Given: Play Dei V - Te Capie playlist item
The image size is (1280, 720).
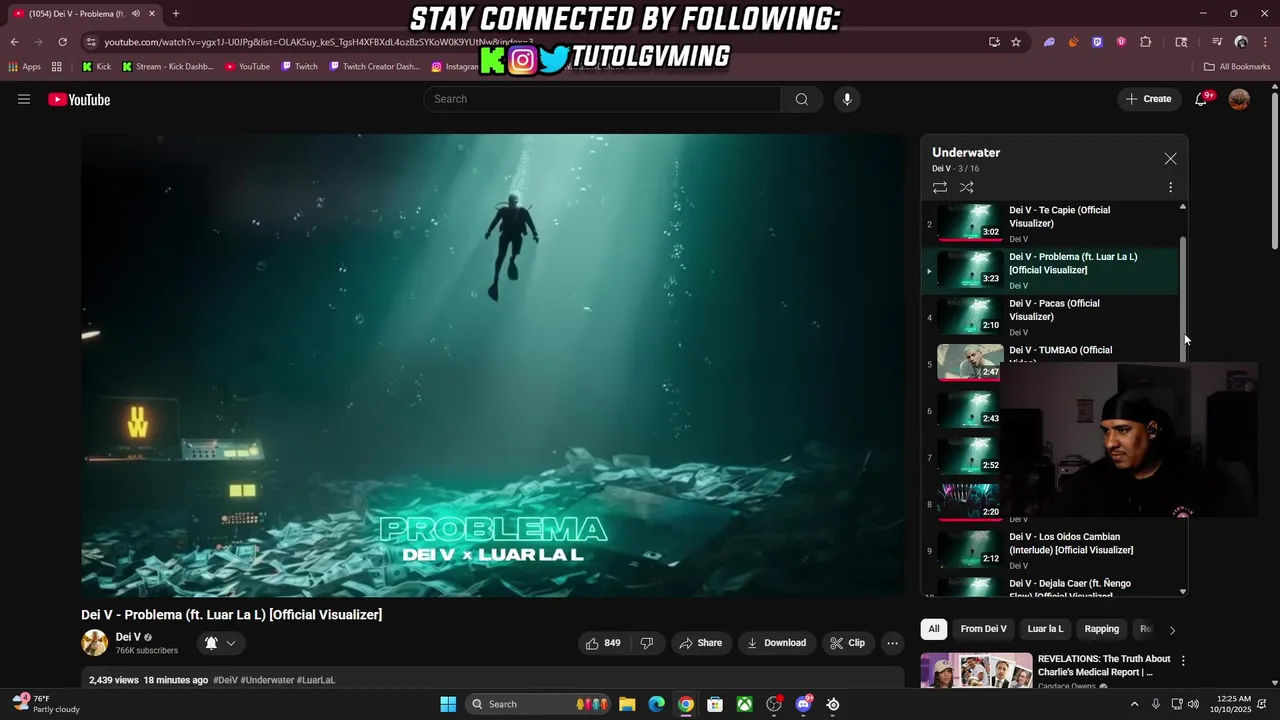Looking at the screenshot, I should (x=1049, y=224).
